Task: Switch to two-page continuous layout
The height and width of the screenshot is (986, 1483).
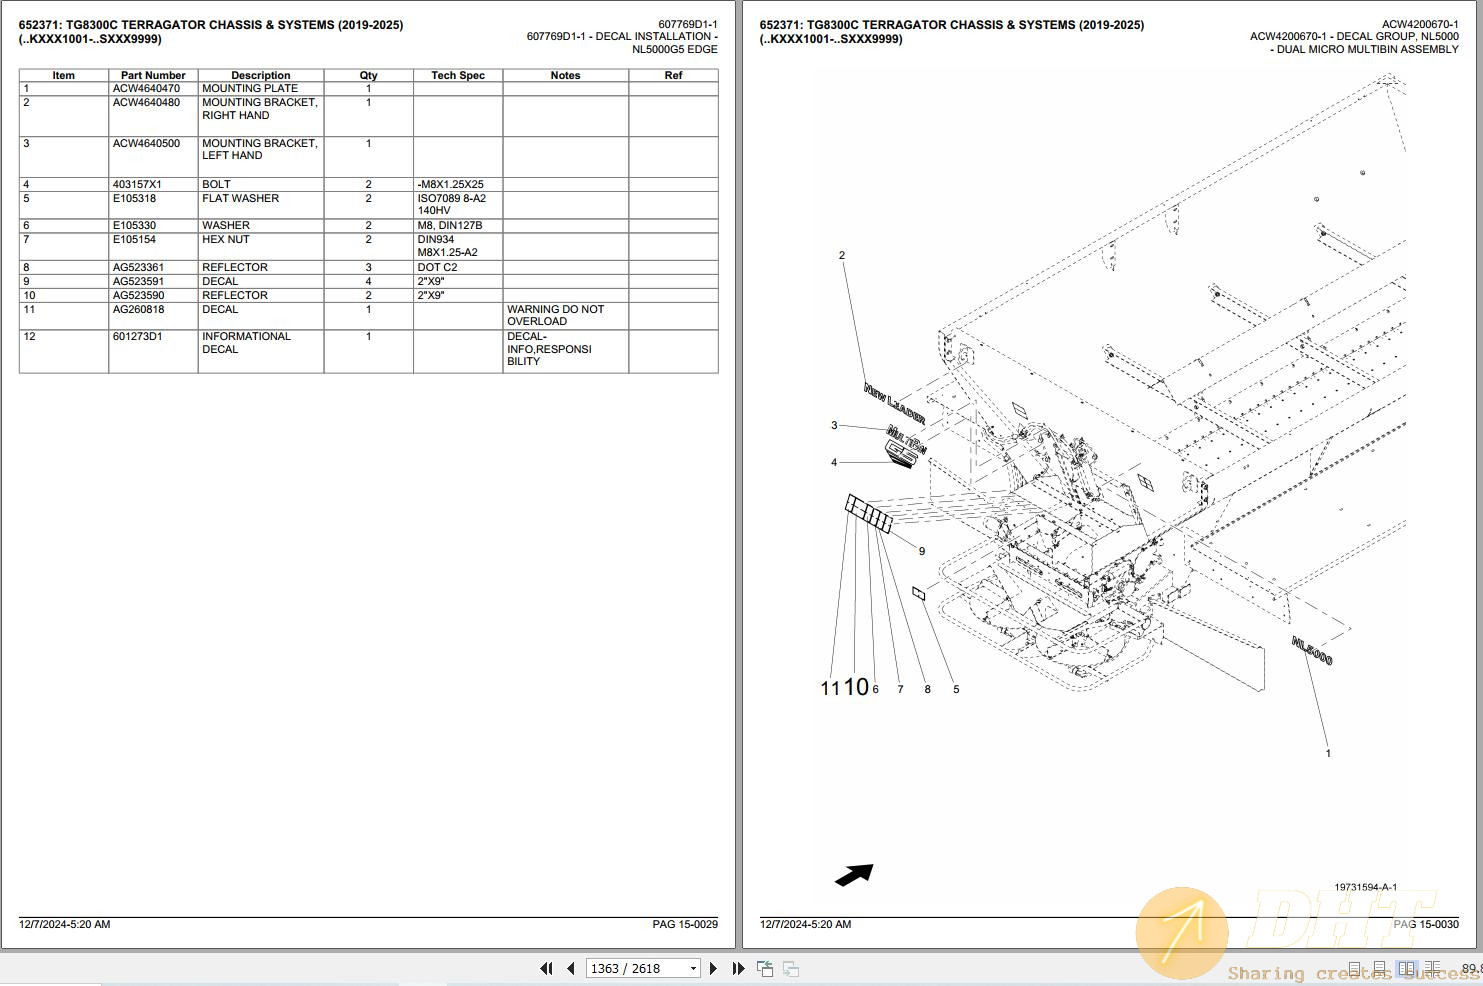Action: (1433, 969)
